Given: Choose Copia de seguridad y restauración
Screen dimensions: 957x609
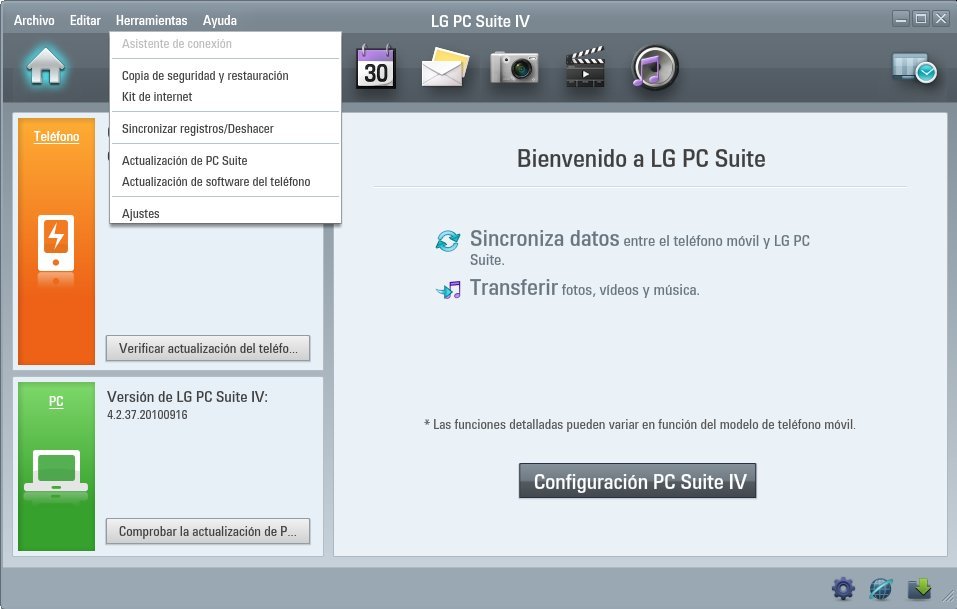Looking at the screenshot, I should (225, 76).
